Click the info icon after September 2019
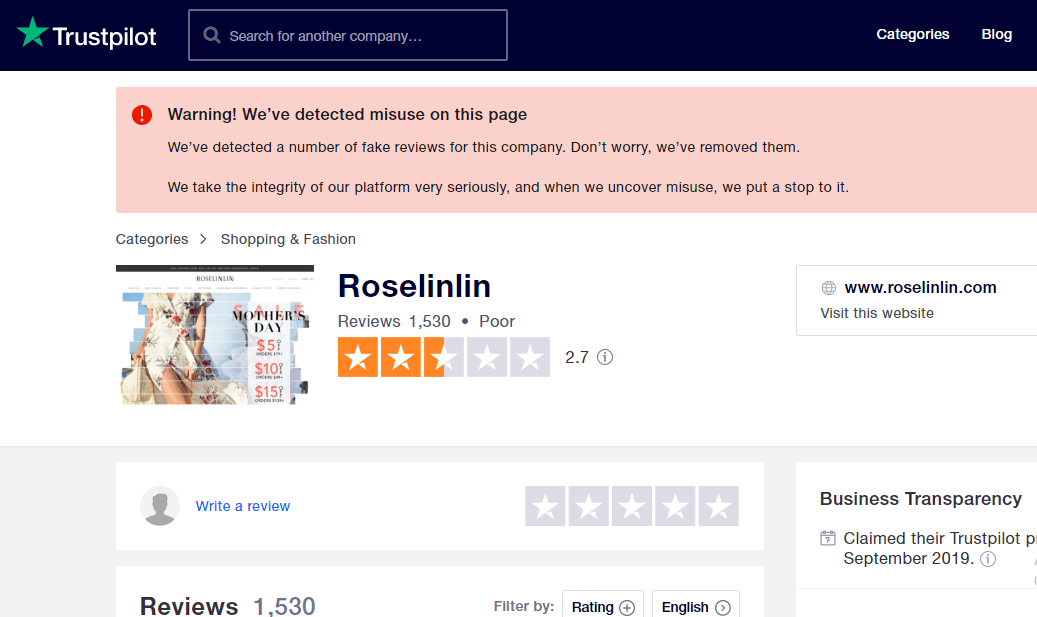The image size is (1037, 617). [x=988, y=559]
